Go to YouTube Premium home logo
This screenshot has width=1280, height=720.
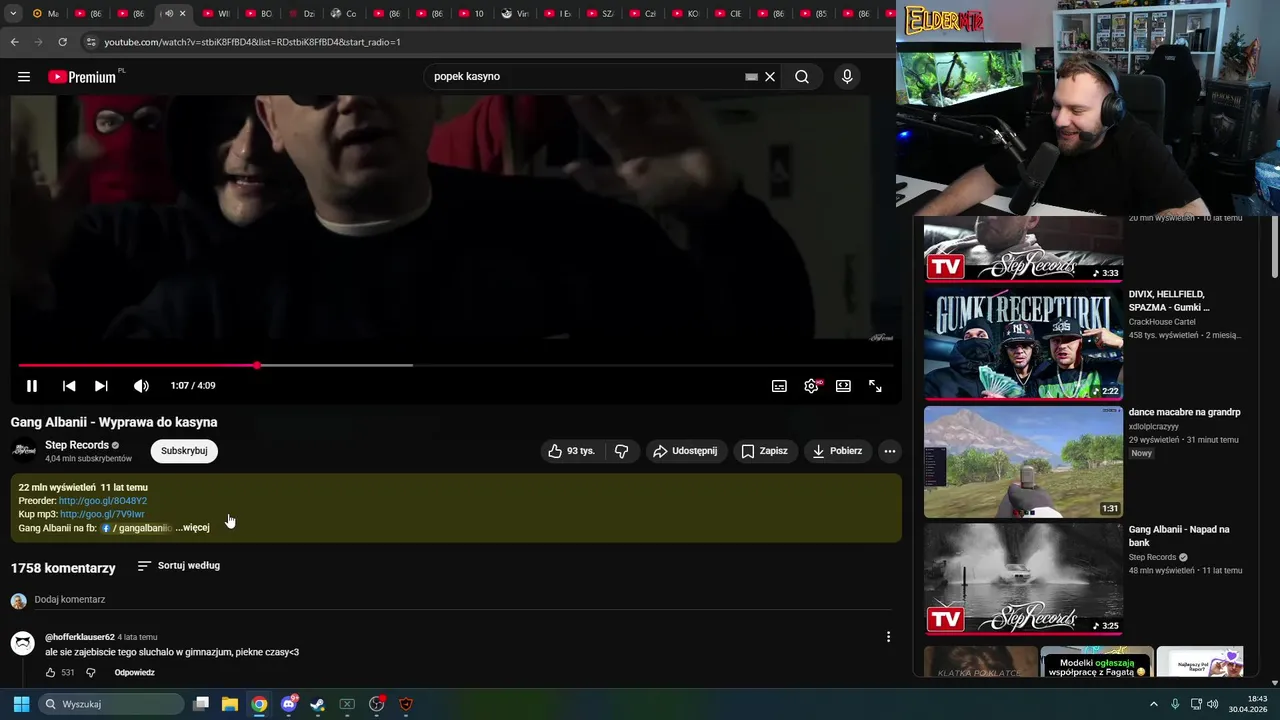(x=81, y=77)
